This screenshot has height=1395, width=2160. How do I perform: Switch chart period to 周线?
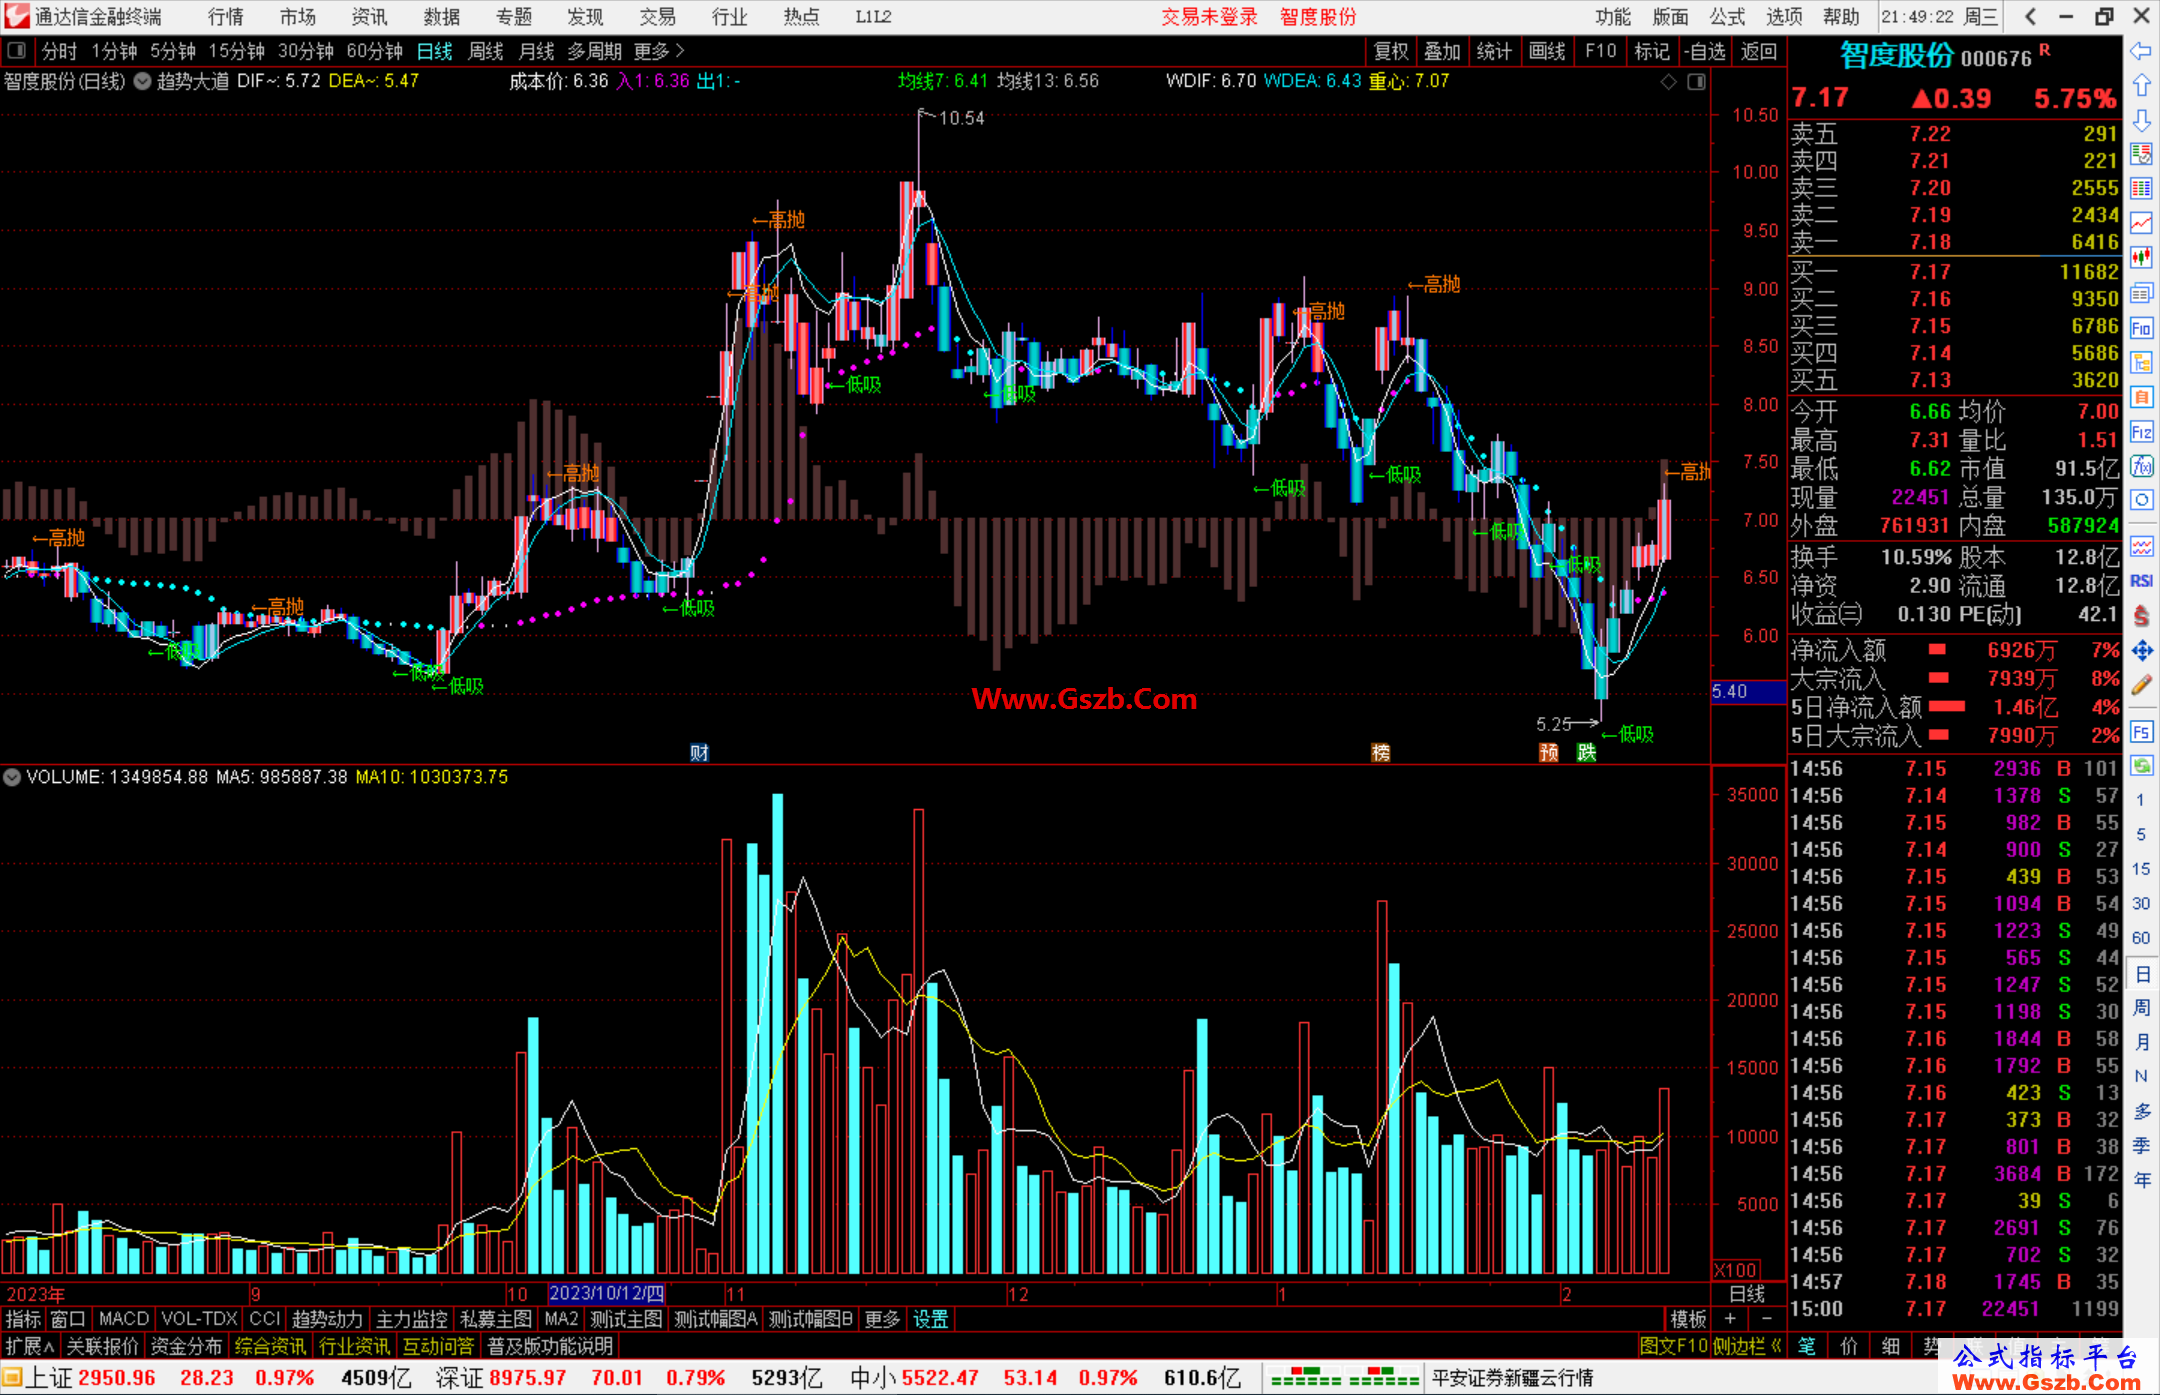coord(486,51)
